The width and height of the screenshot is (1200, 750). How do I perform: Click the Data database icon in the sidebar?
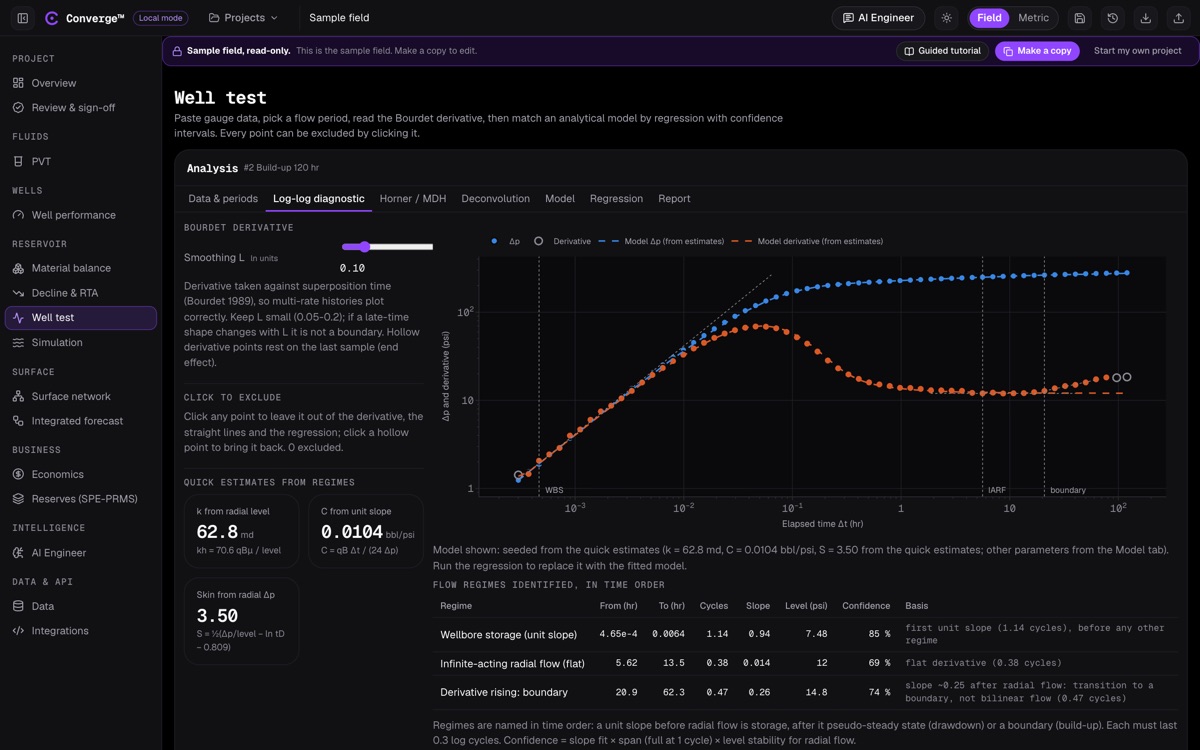click(18, 606)
